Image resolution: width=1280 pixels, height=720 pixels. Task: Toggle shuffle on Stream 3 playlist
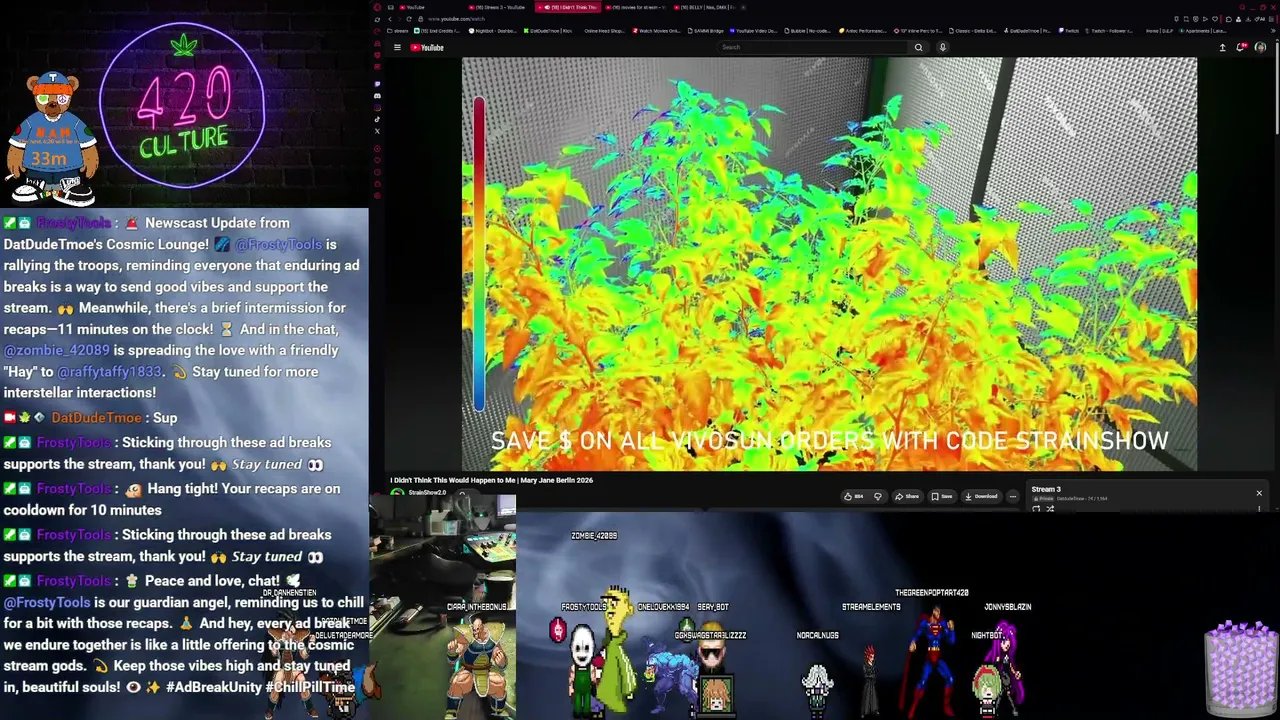[1050, 509]
